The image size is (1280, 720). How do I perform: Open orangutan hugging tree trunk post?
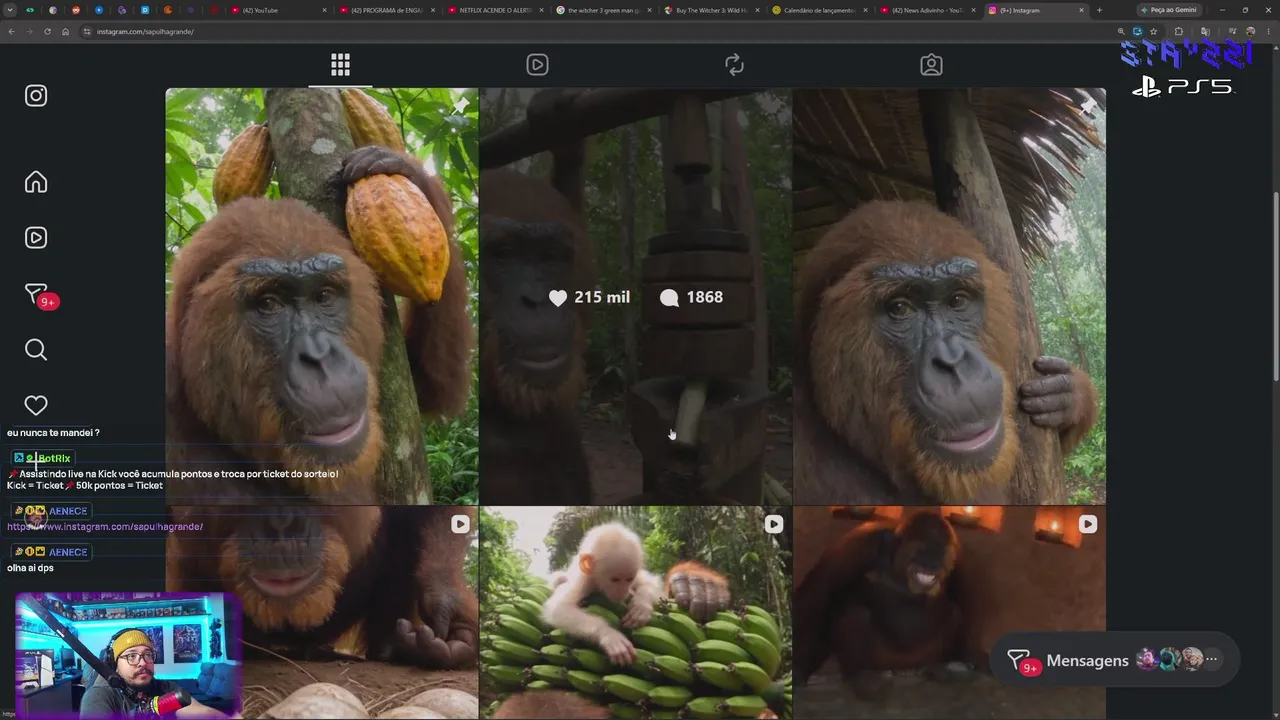[949, 296]
